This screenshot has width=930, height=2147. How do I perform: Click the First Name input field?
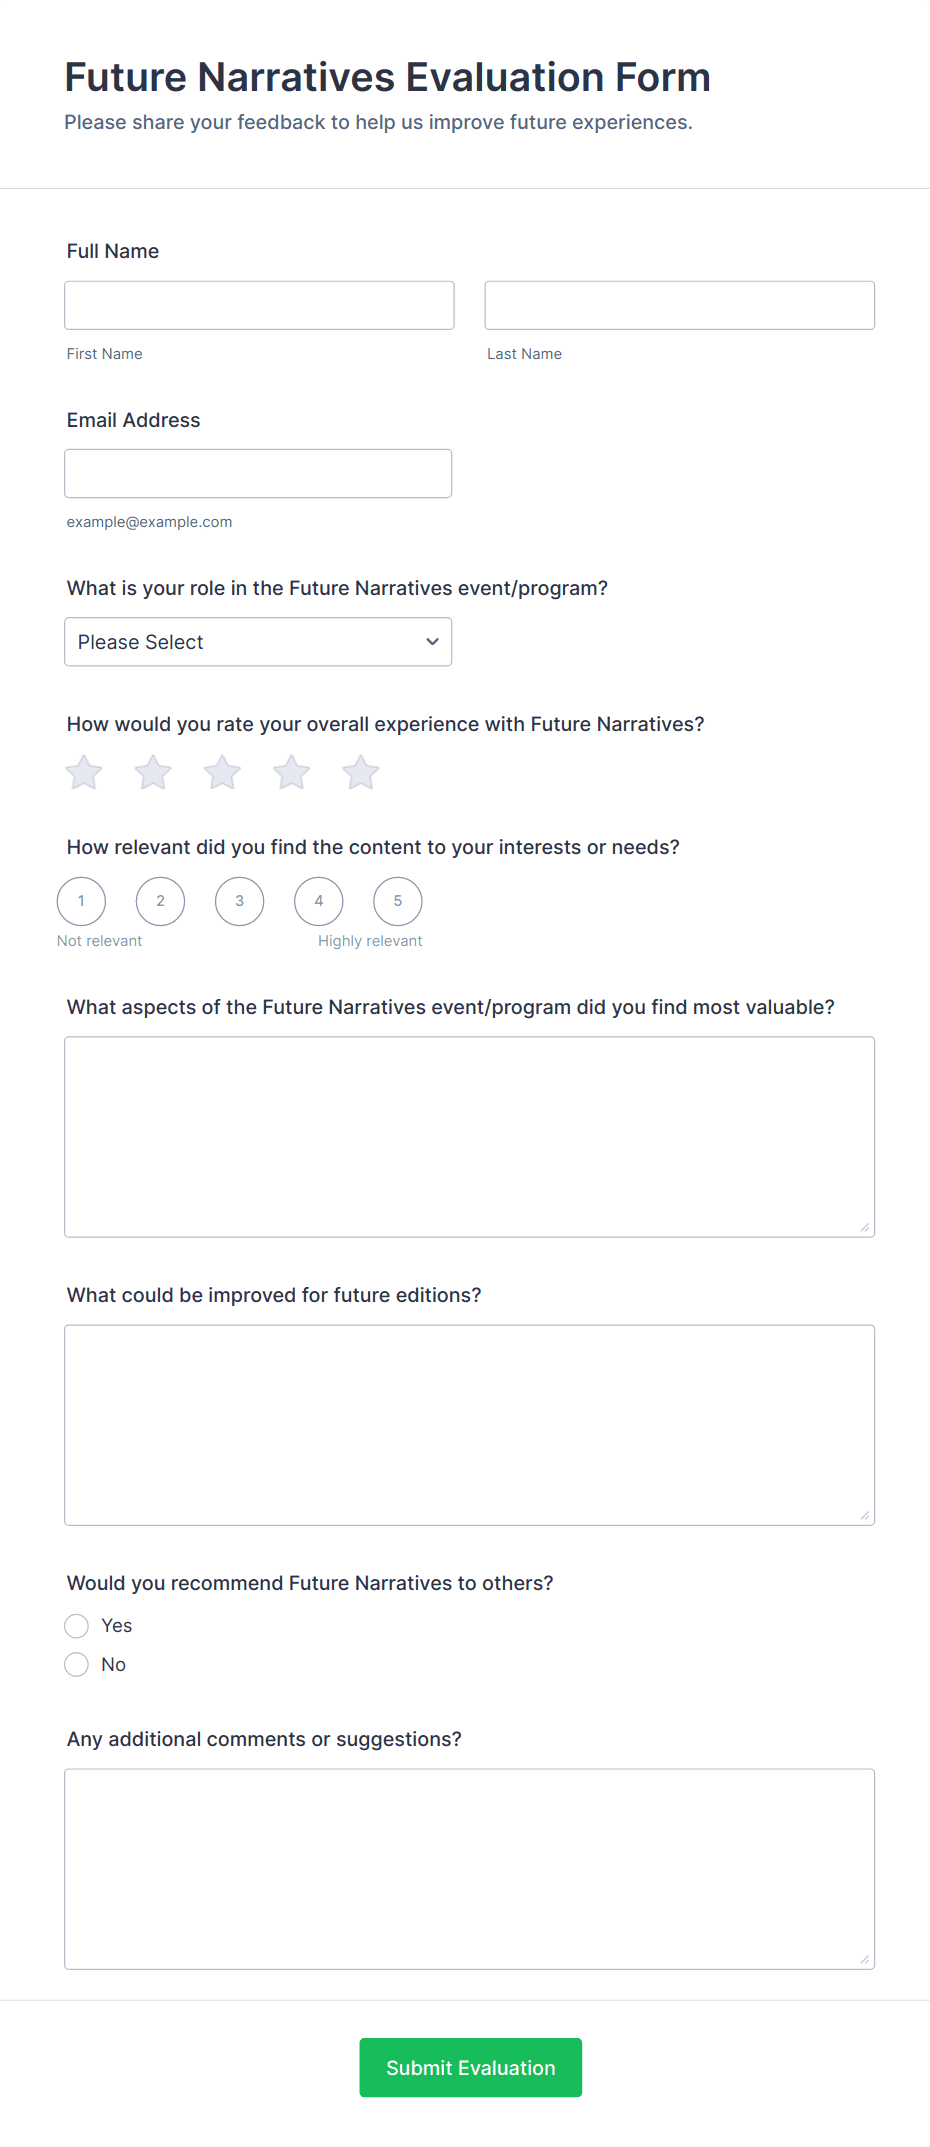pos(259,305)
